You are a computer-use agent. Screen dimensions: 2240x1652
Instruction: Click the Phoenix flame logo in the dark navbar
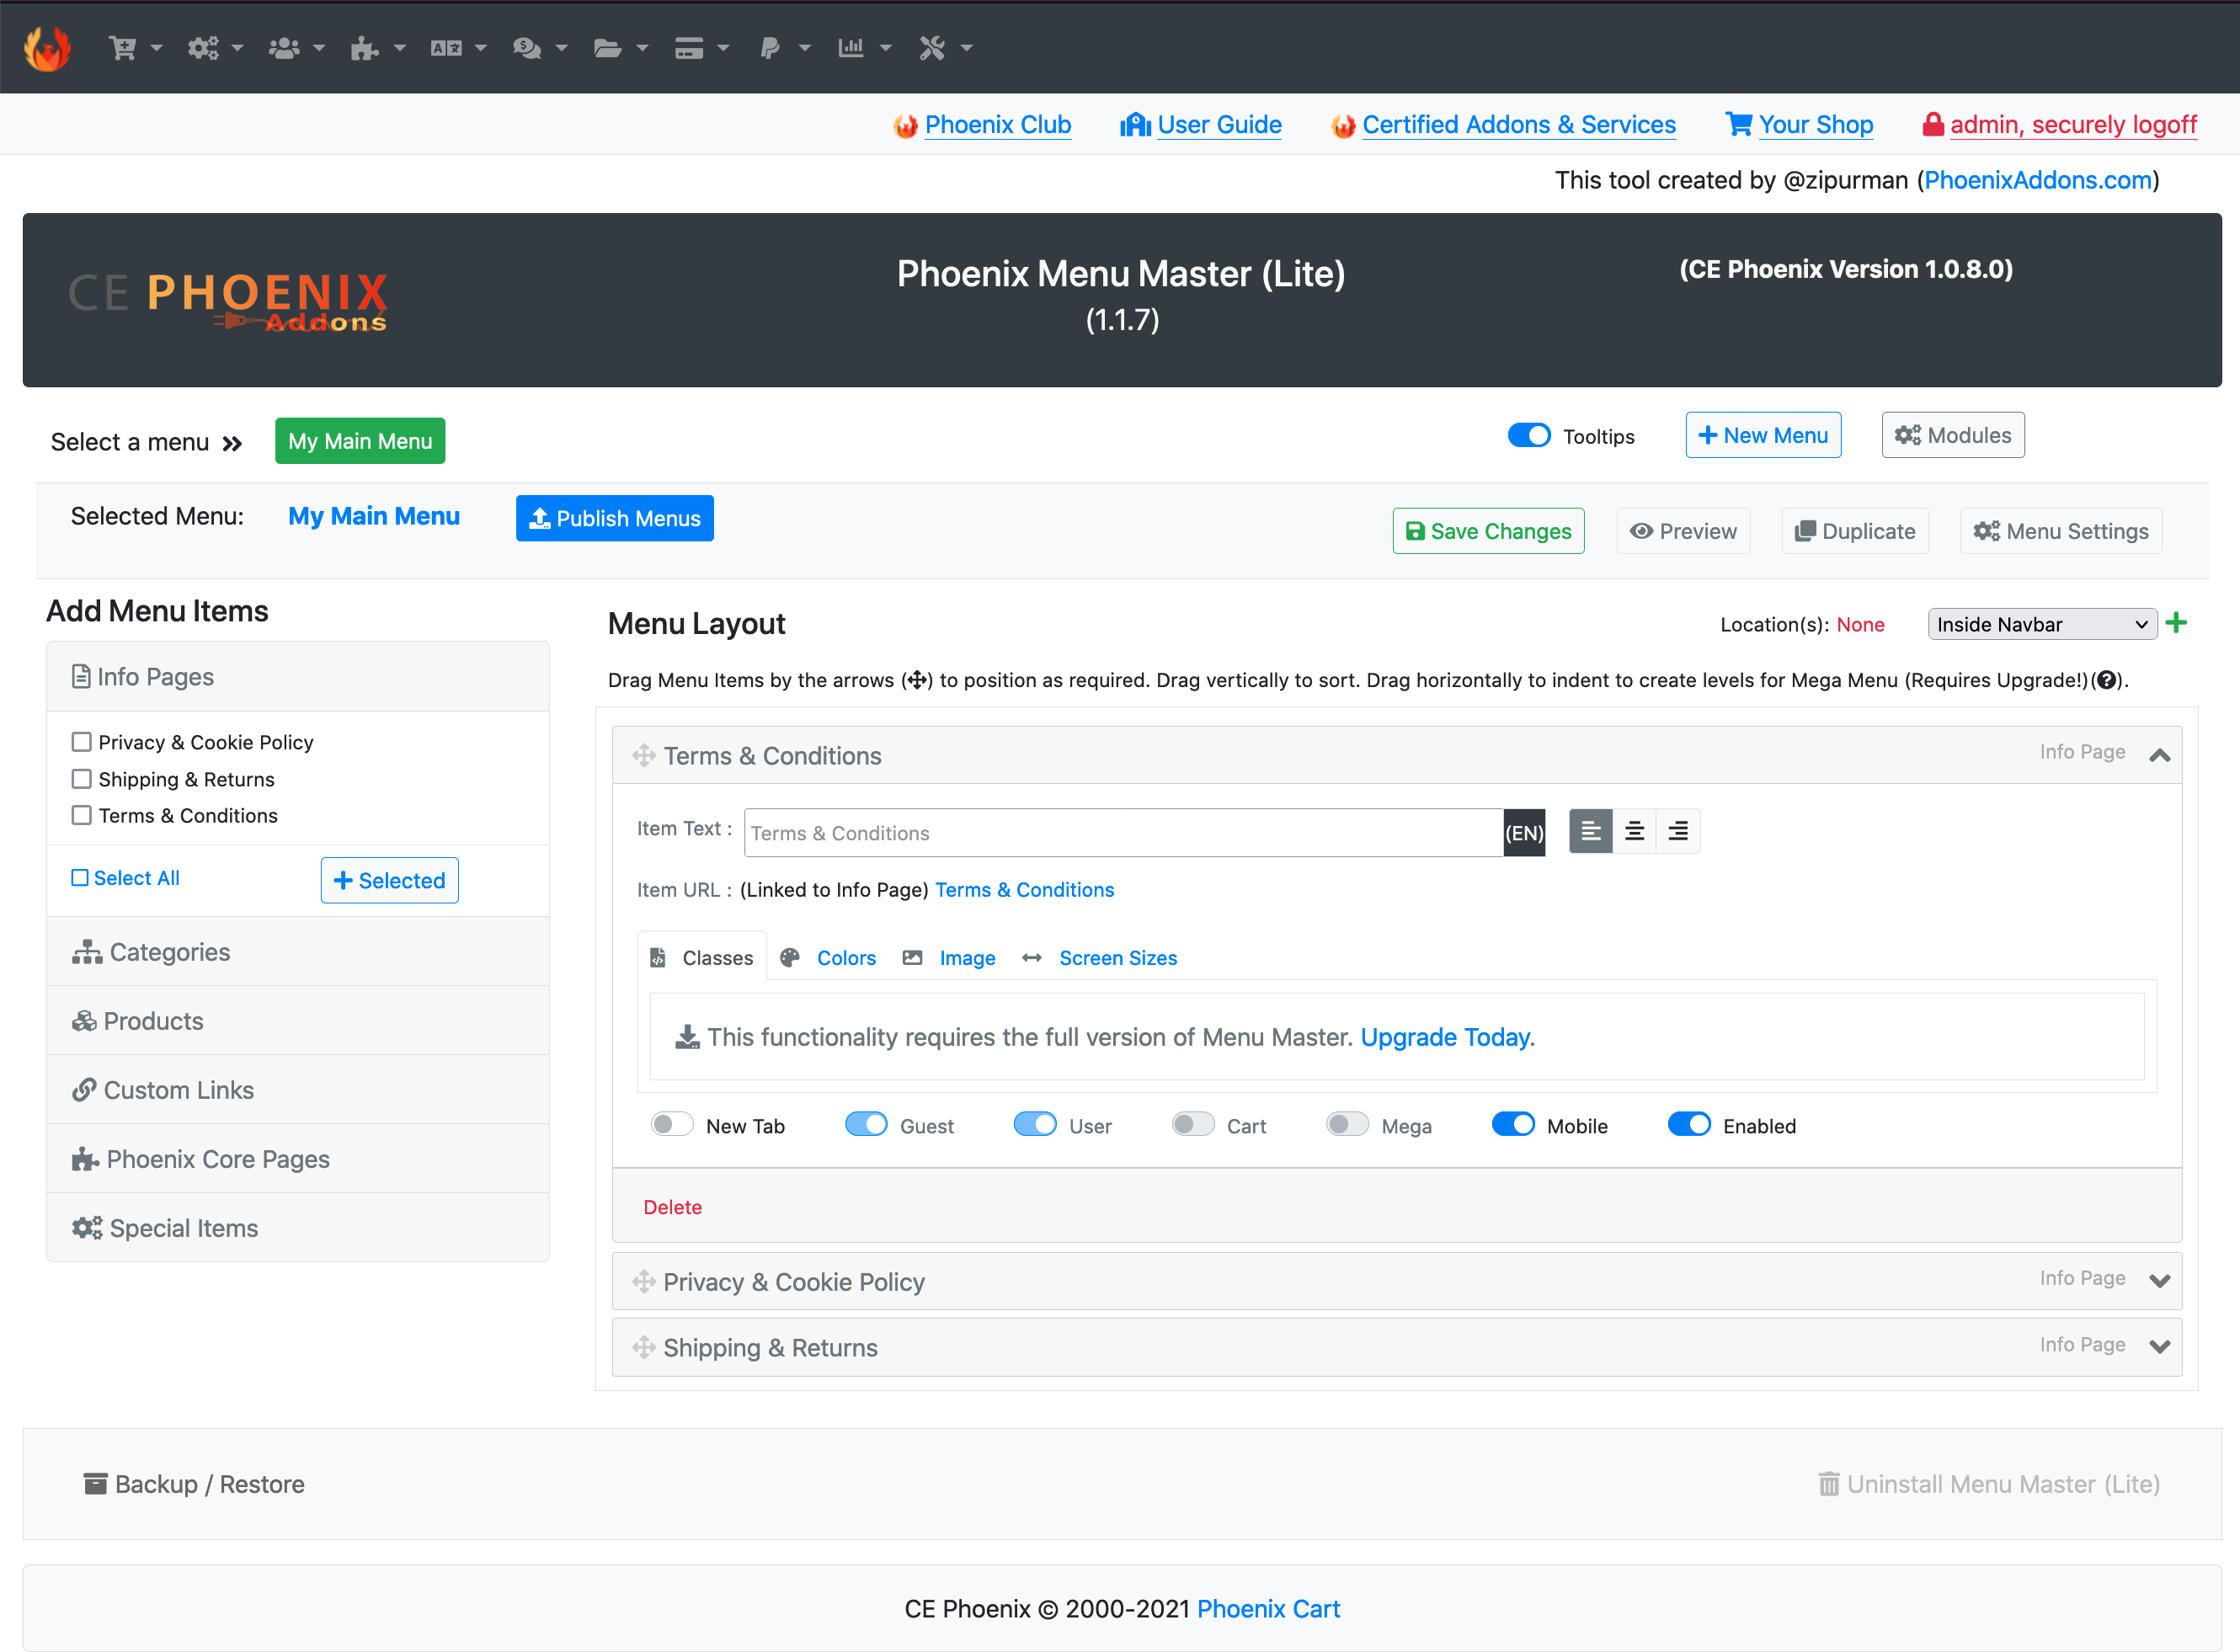pos(47,47)
